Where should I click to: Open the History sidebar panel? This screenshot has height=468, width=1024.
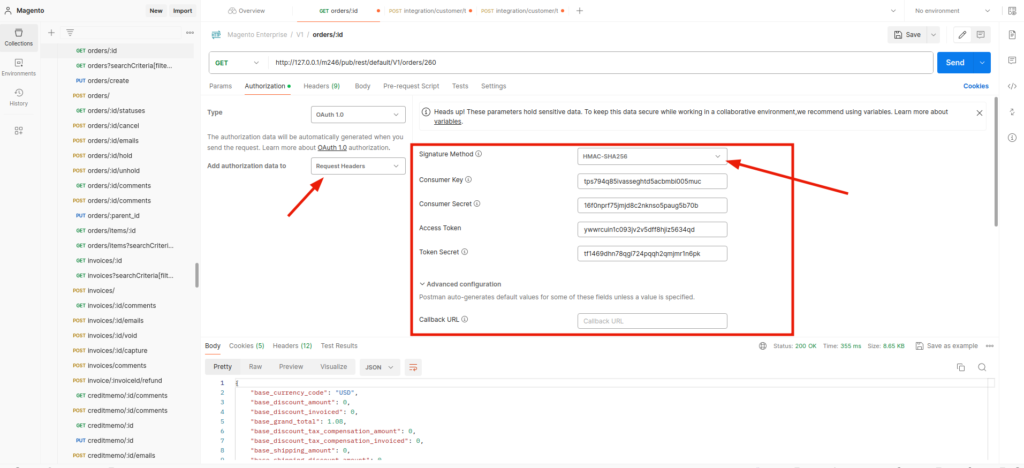click(x=18, y=97)
